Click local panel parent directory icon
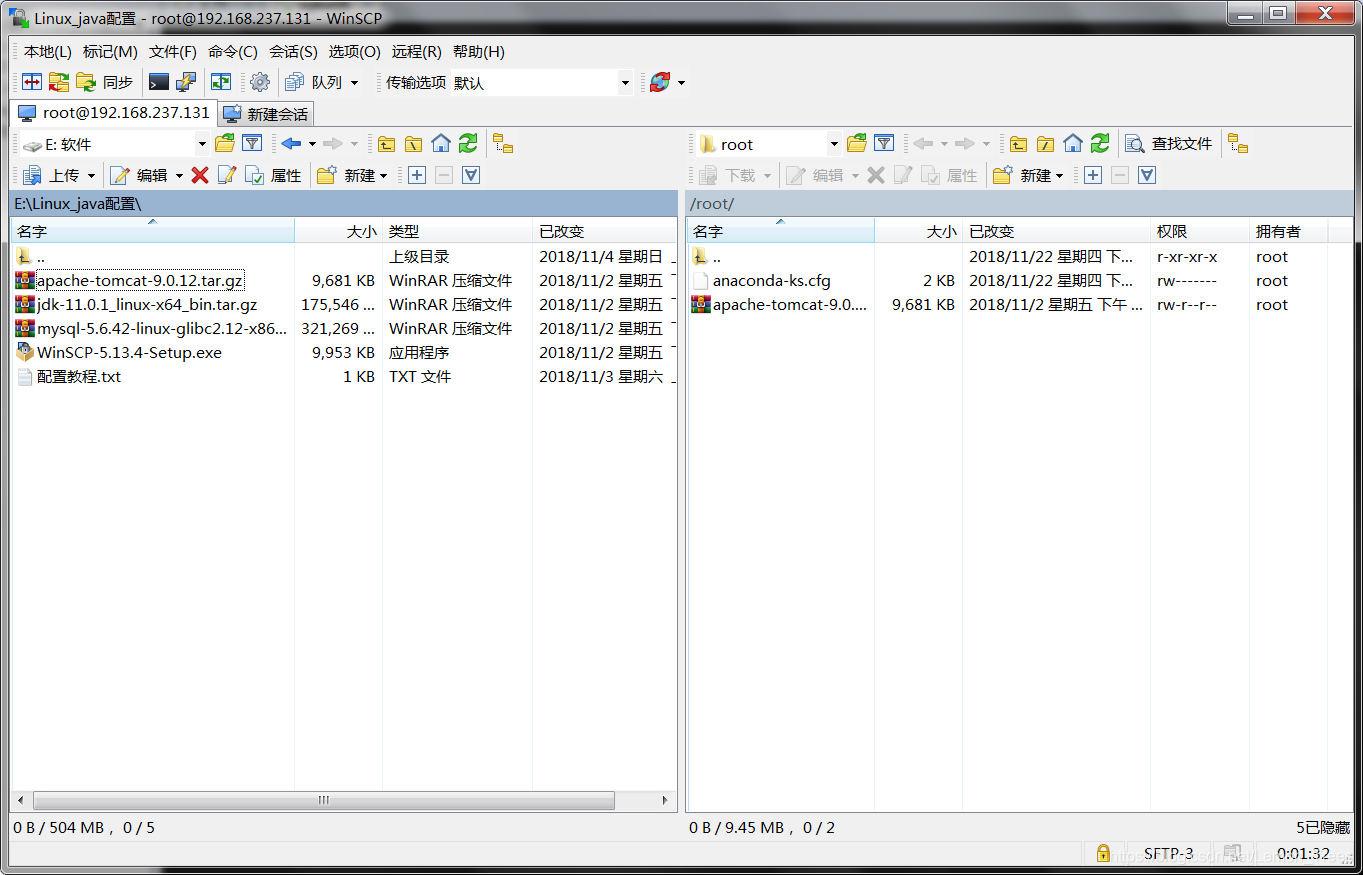 coord(386,144)
